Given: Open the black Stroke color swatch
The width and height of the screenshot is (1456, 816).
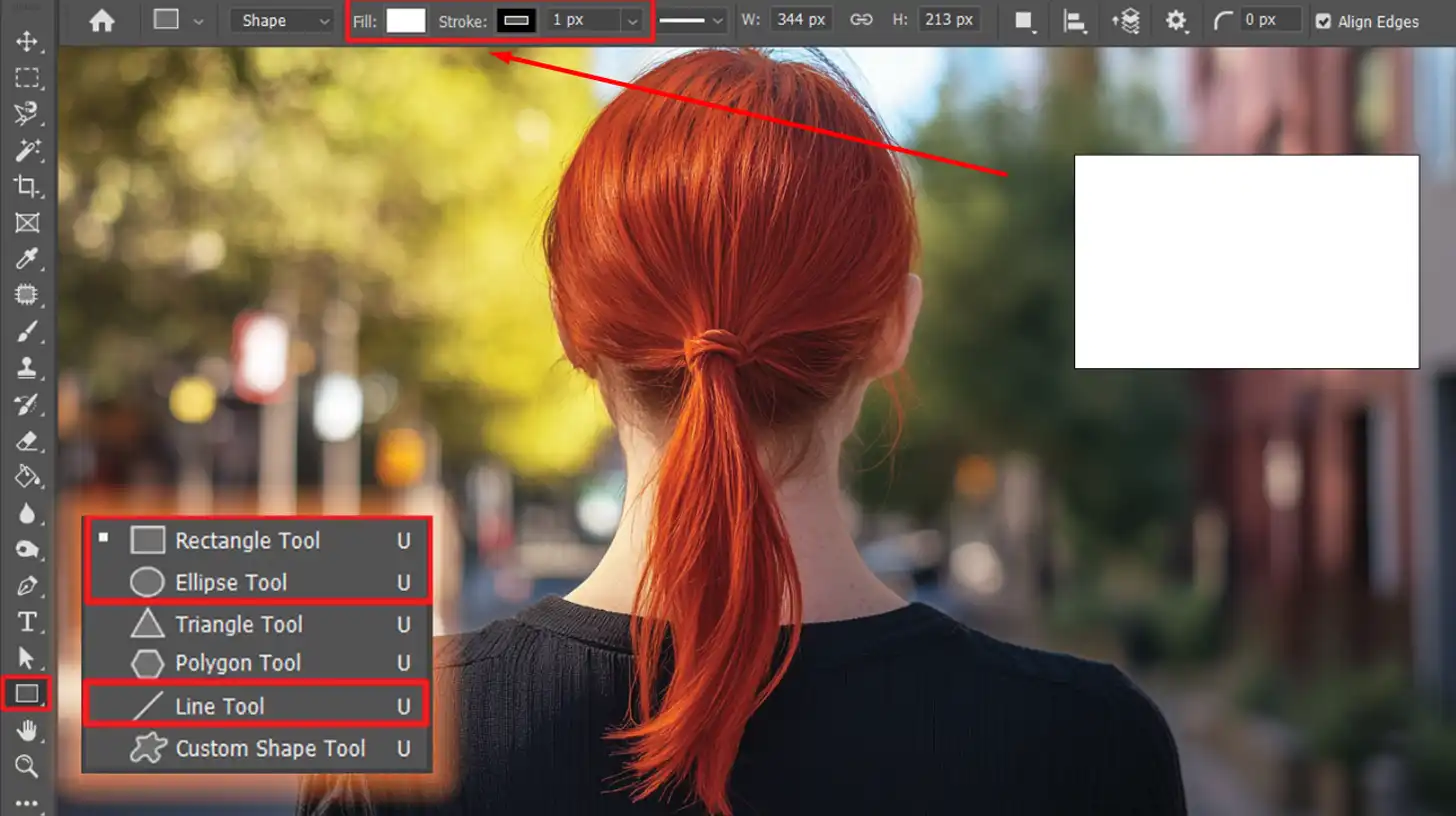Looking at the screenshot, I should (516, 20).
